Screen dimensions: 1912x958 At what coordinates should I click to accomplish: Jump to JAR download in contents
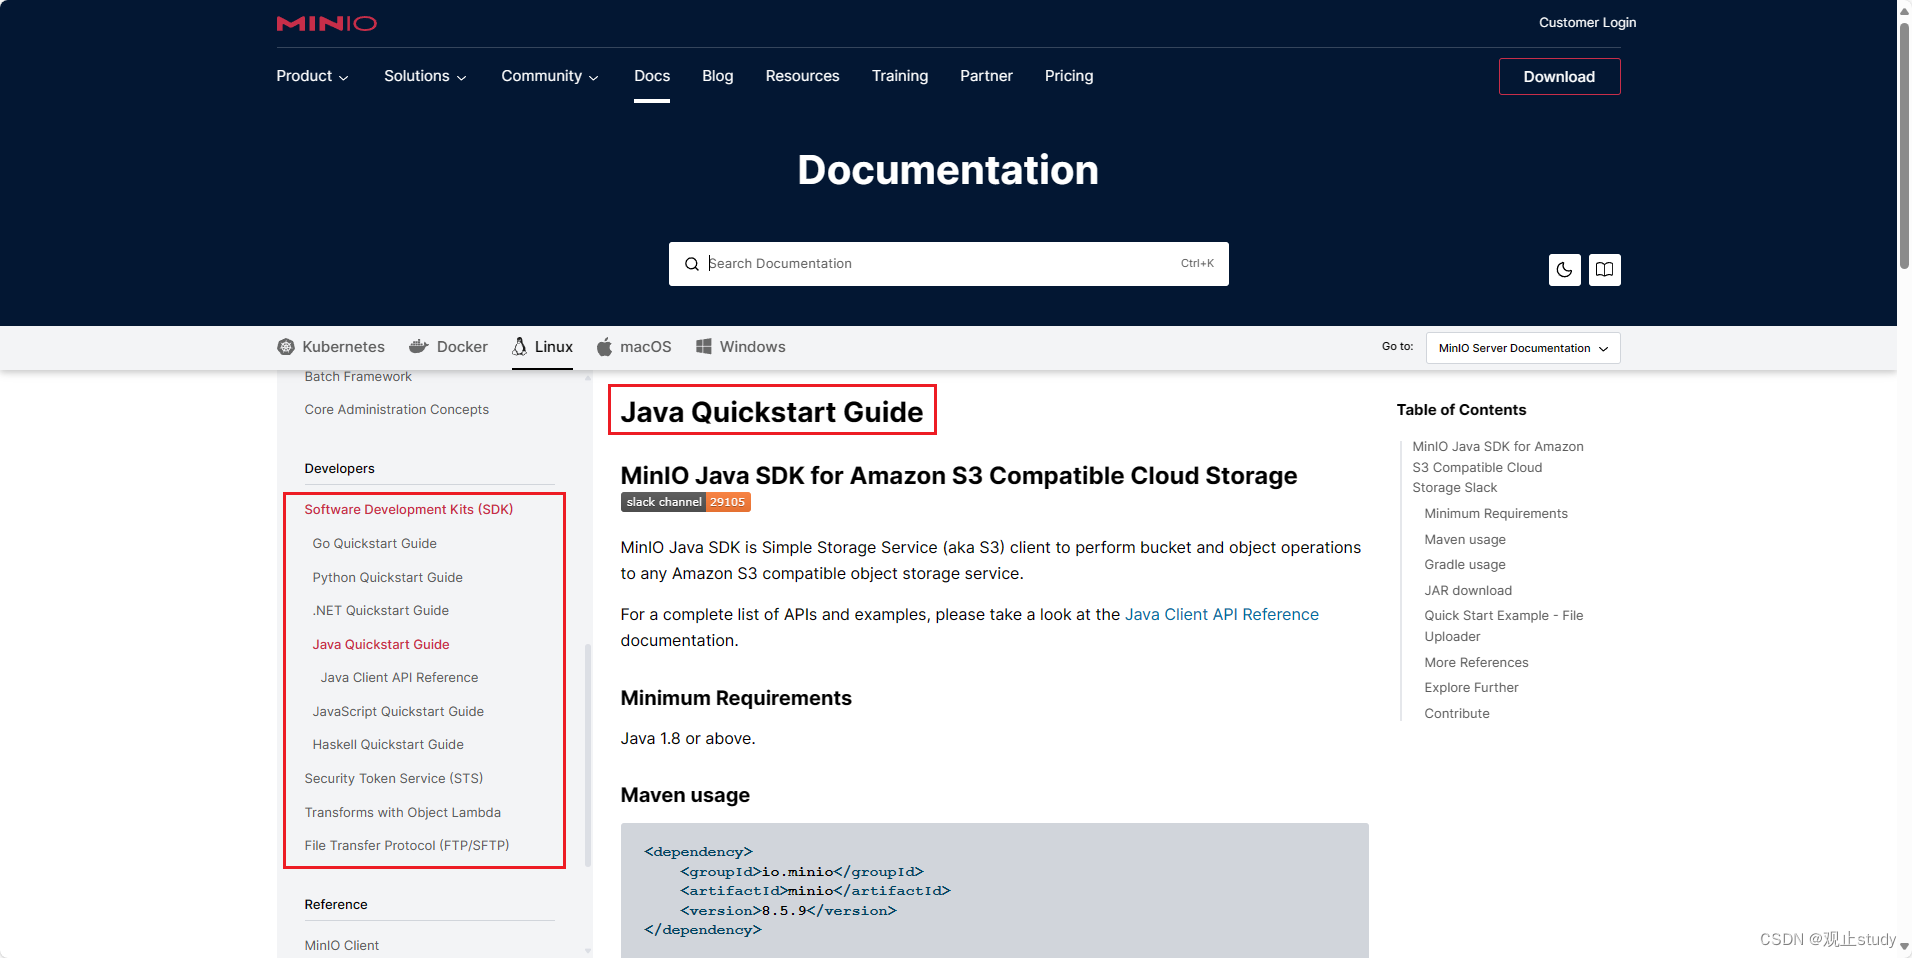point(1467,591)
